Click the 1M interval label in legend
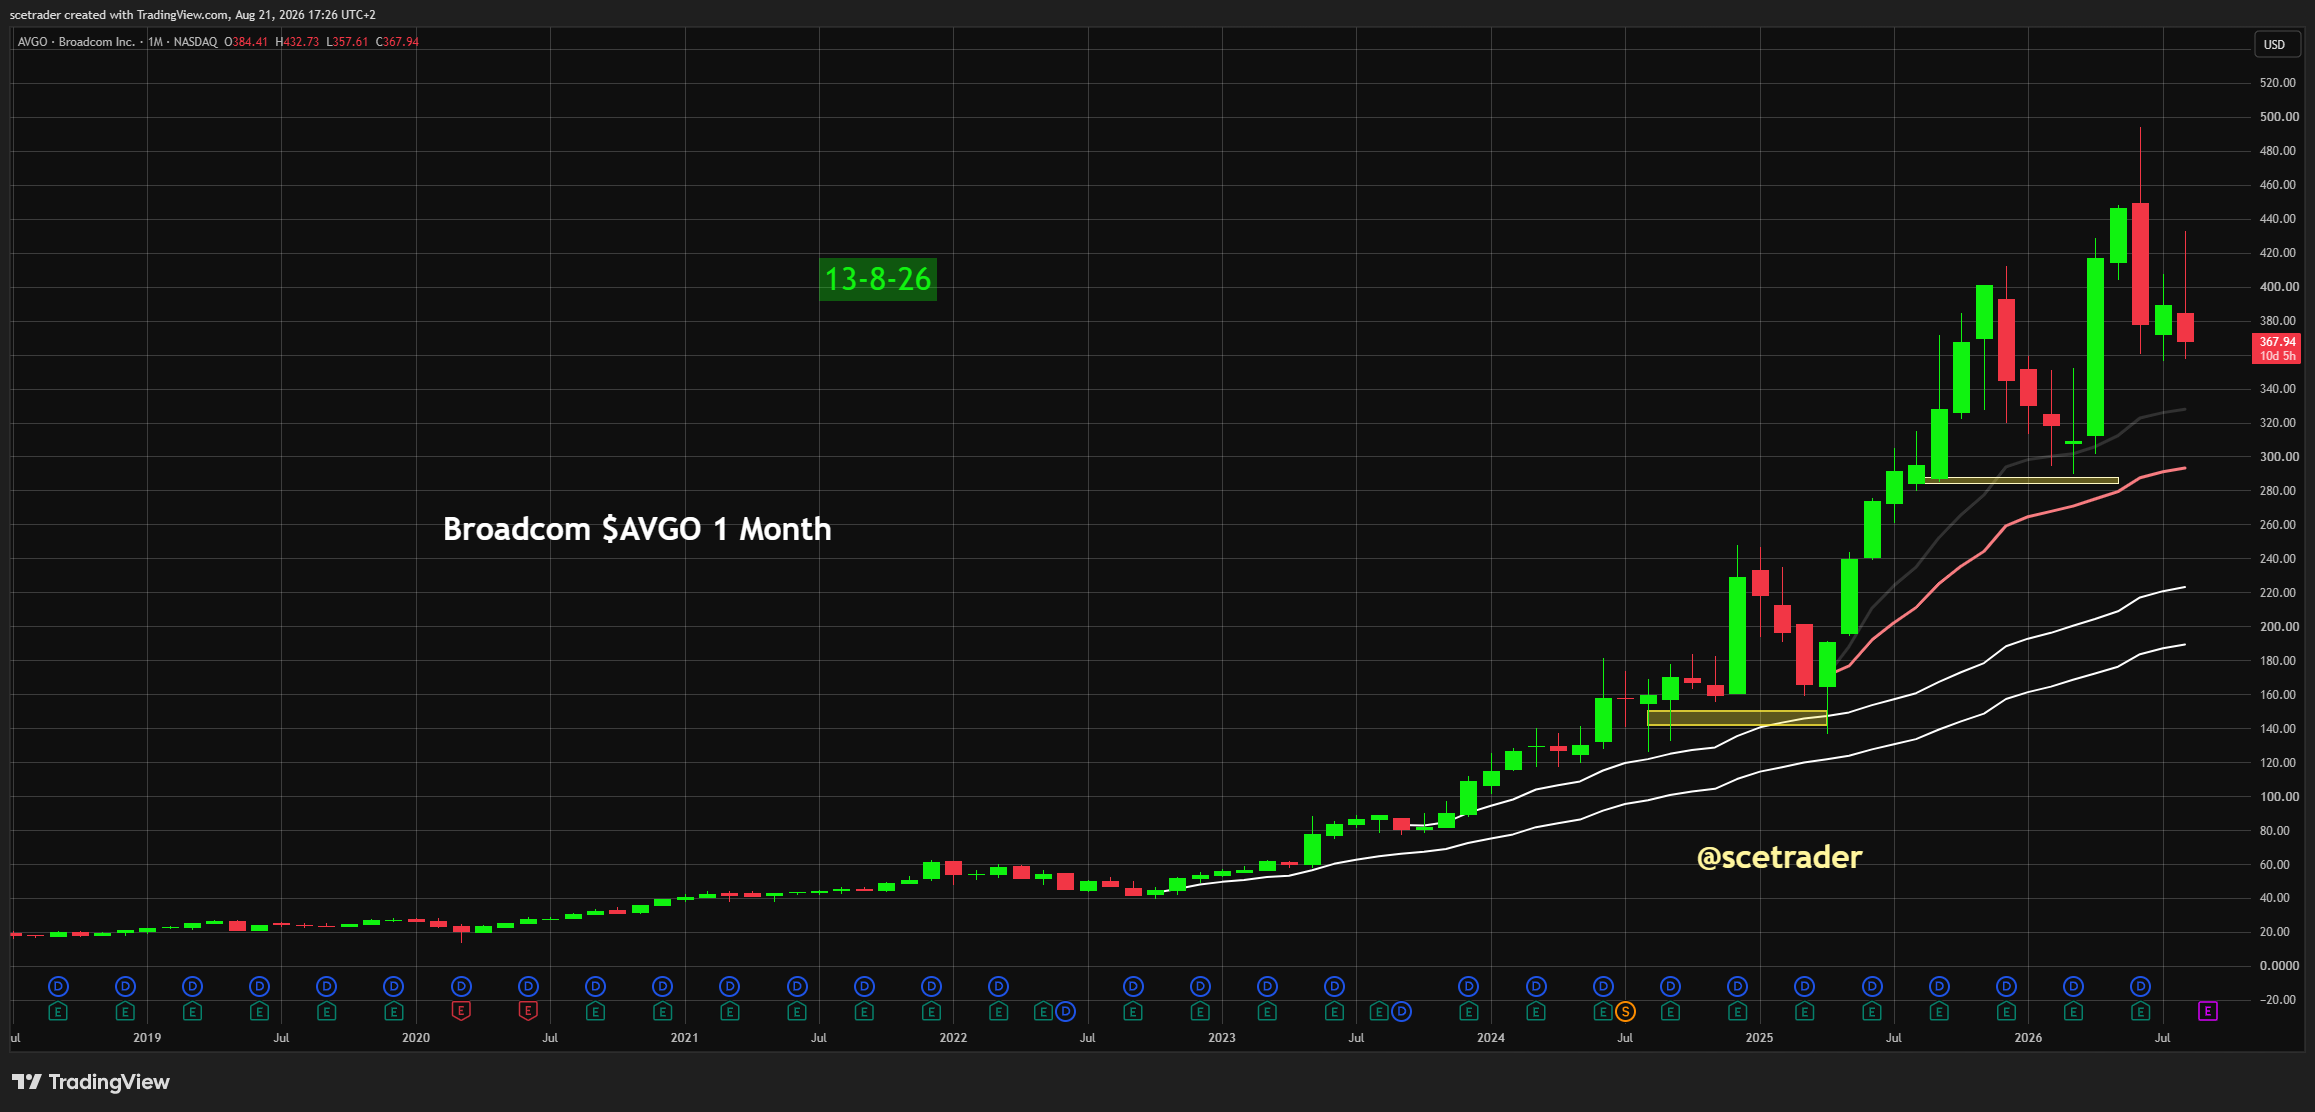Viewport: 2315px width, 1112px height. pyautogui.click(x=155, y=42)
